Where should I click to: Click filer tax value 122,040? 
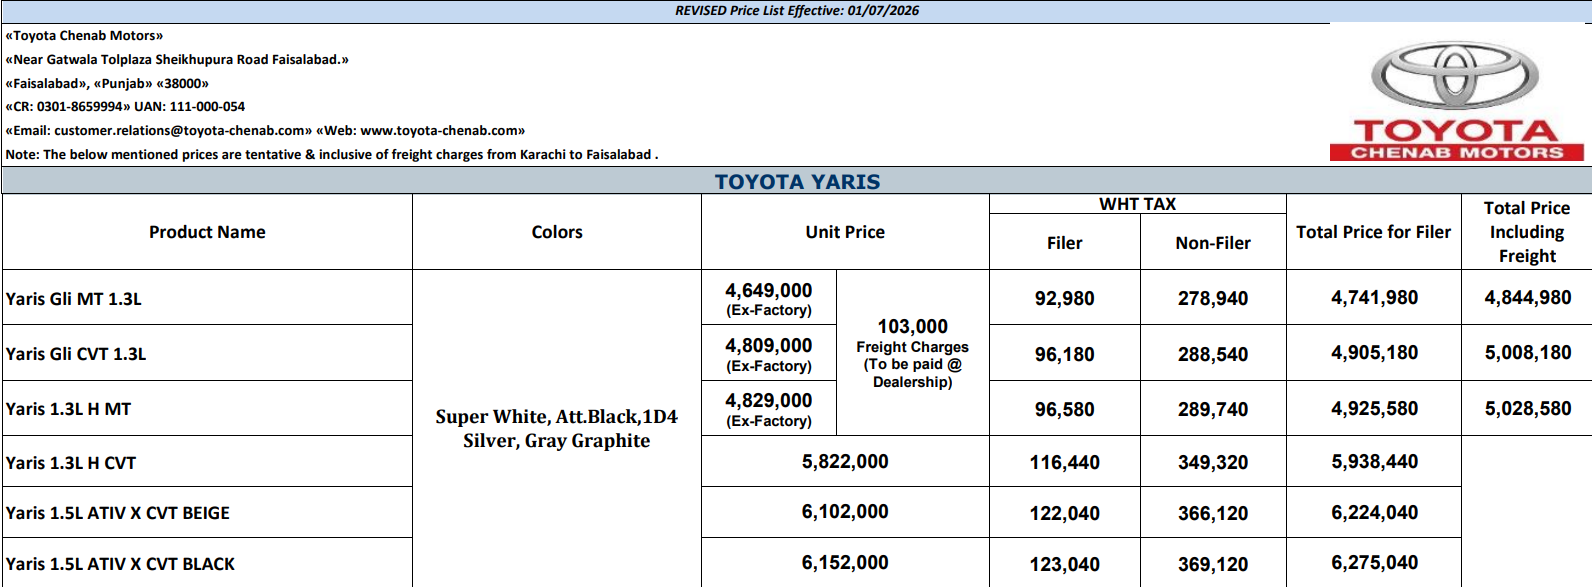[1065, 514]
